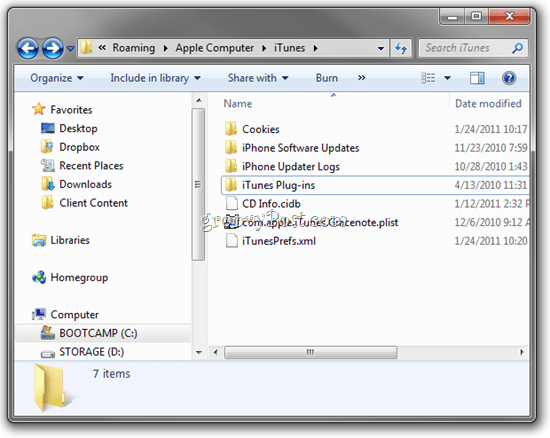Click the Apple Computer breadcrumb
This screenshot has width=550, height=438.
[215, 48]
